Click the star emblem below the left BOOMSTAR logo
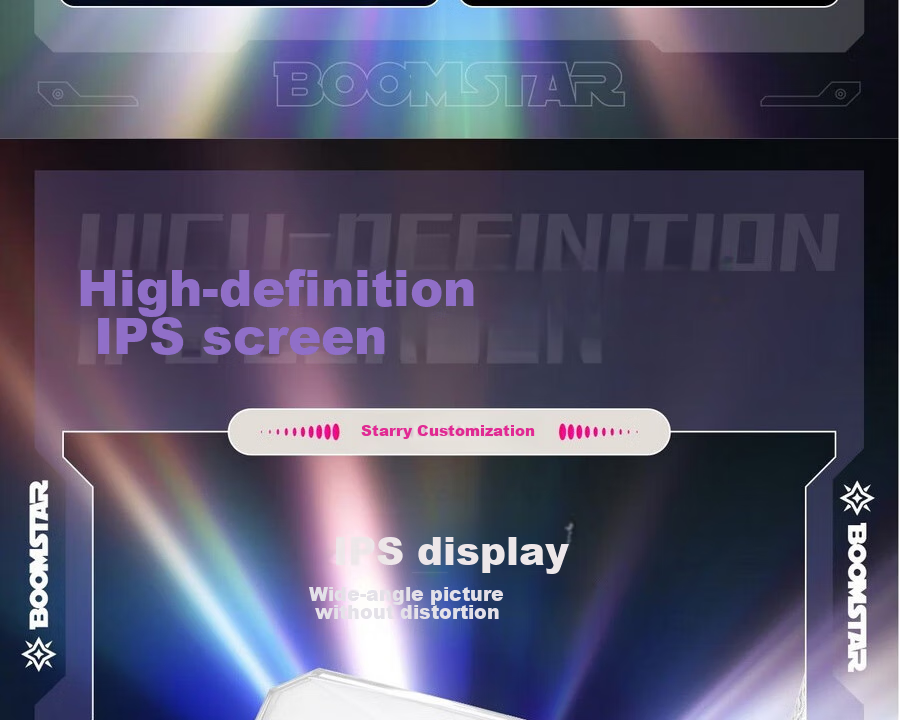 pyautogui.click(x=38, y=654)
